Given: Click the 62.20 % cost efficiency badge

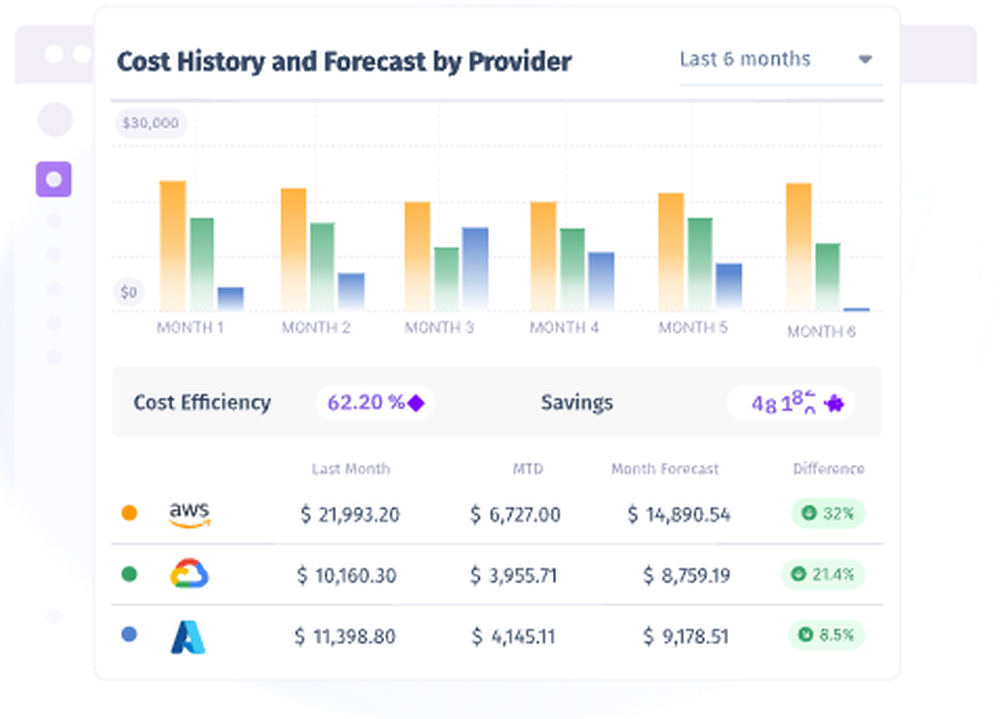Looking at the screenshot, I should (x=375, y=403).
